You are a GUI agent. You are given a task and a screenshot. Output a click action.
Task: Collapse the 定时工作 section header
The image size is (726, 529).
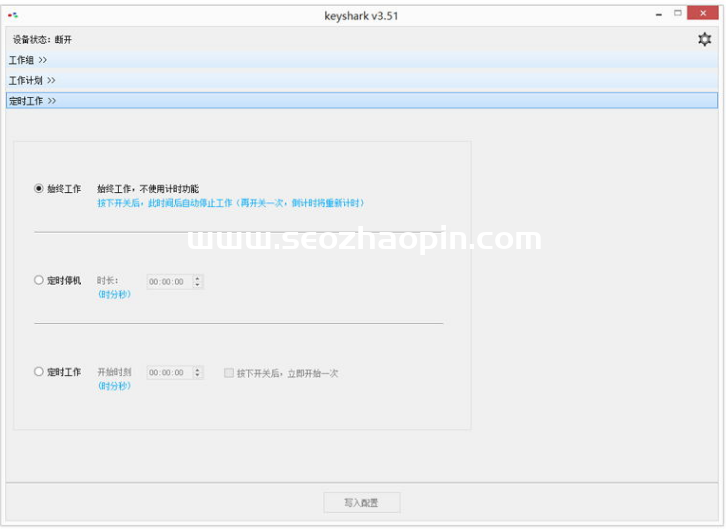click(32, 101)
